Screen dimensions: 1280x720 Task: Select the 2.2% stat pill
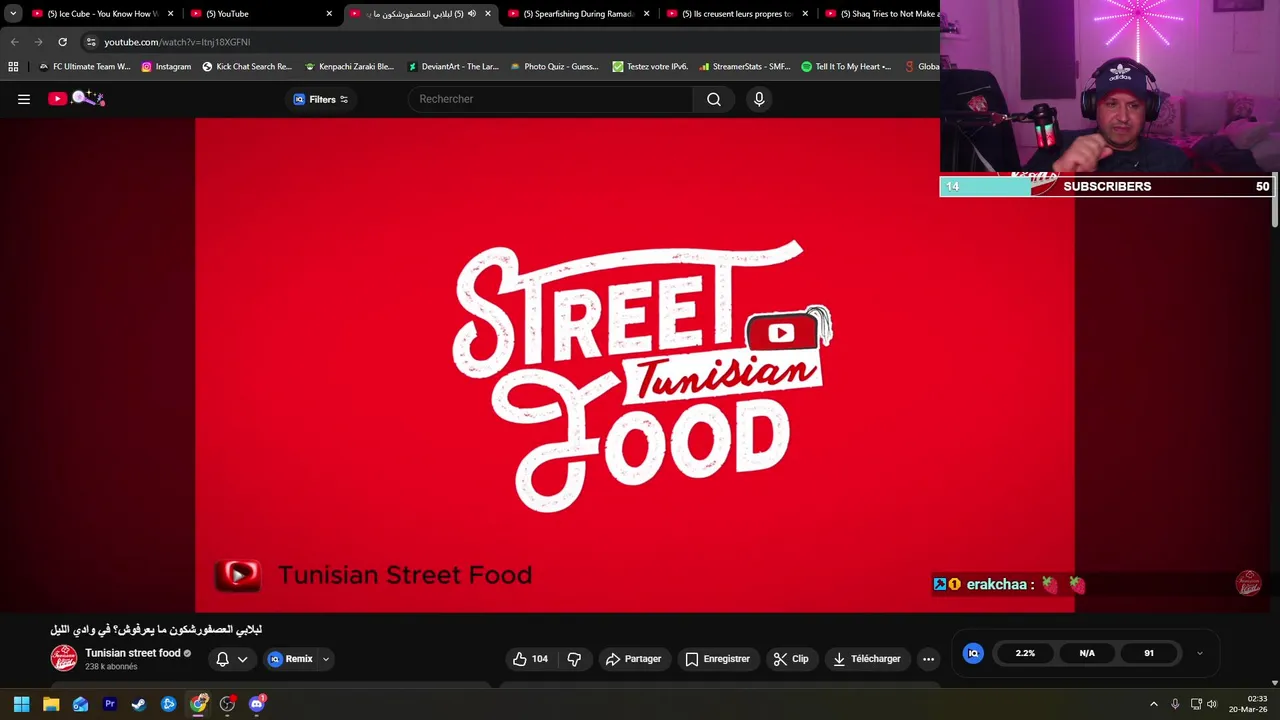point(1025,653)
